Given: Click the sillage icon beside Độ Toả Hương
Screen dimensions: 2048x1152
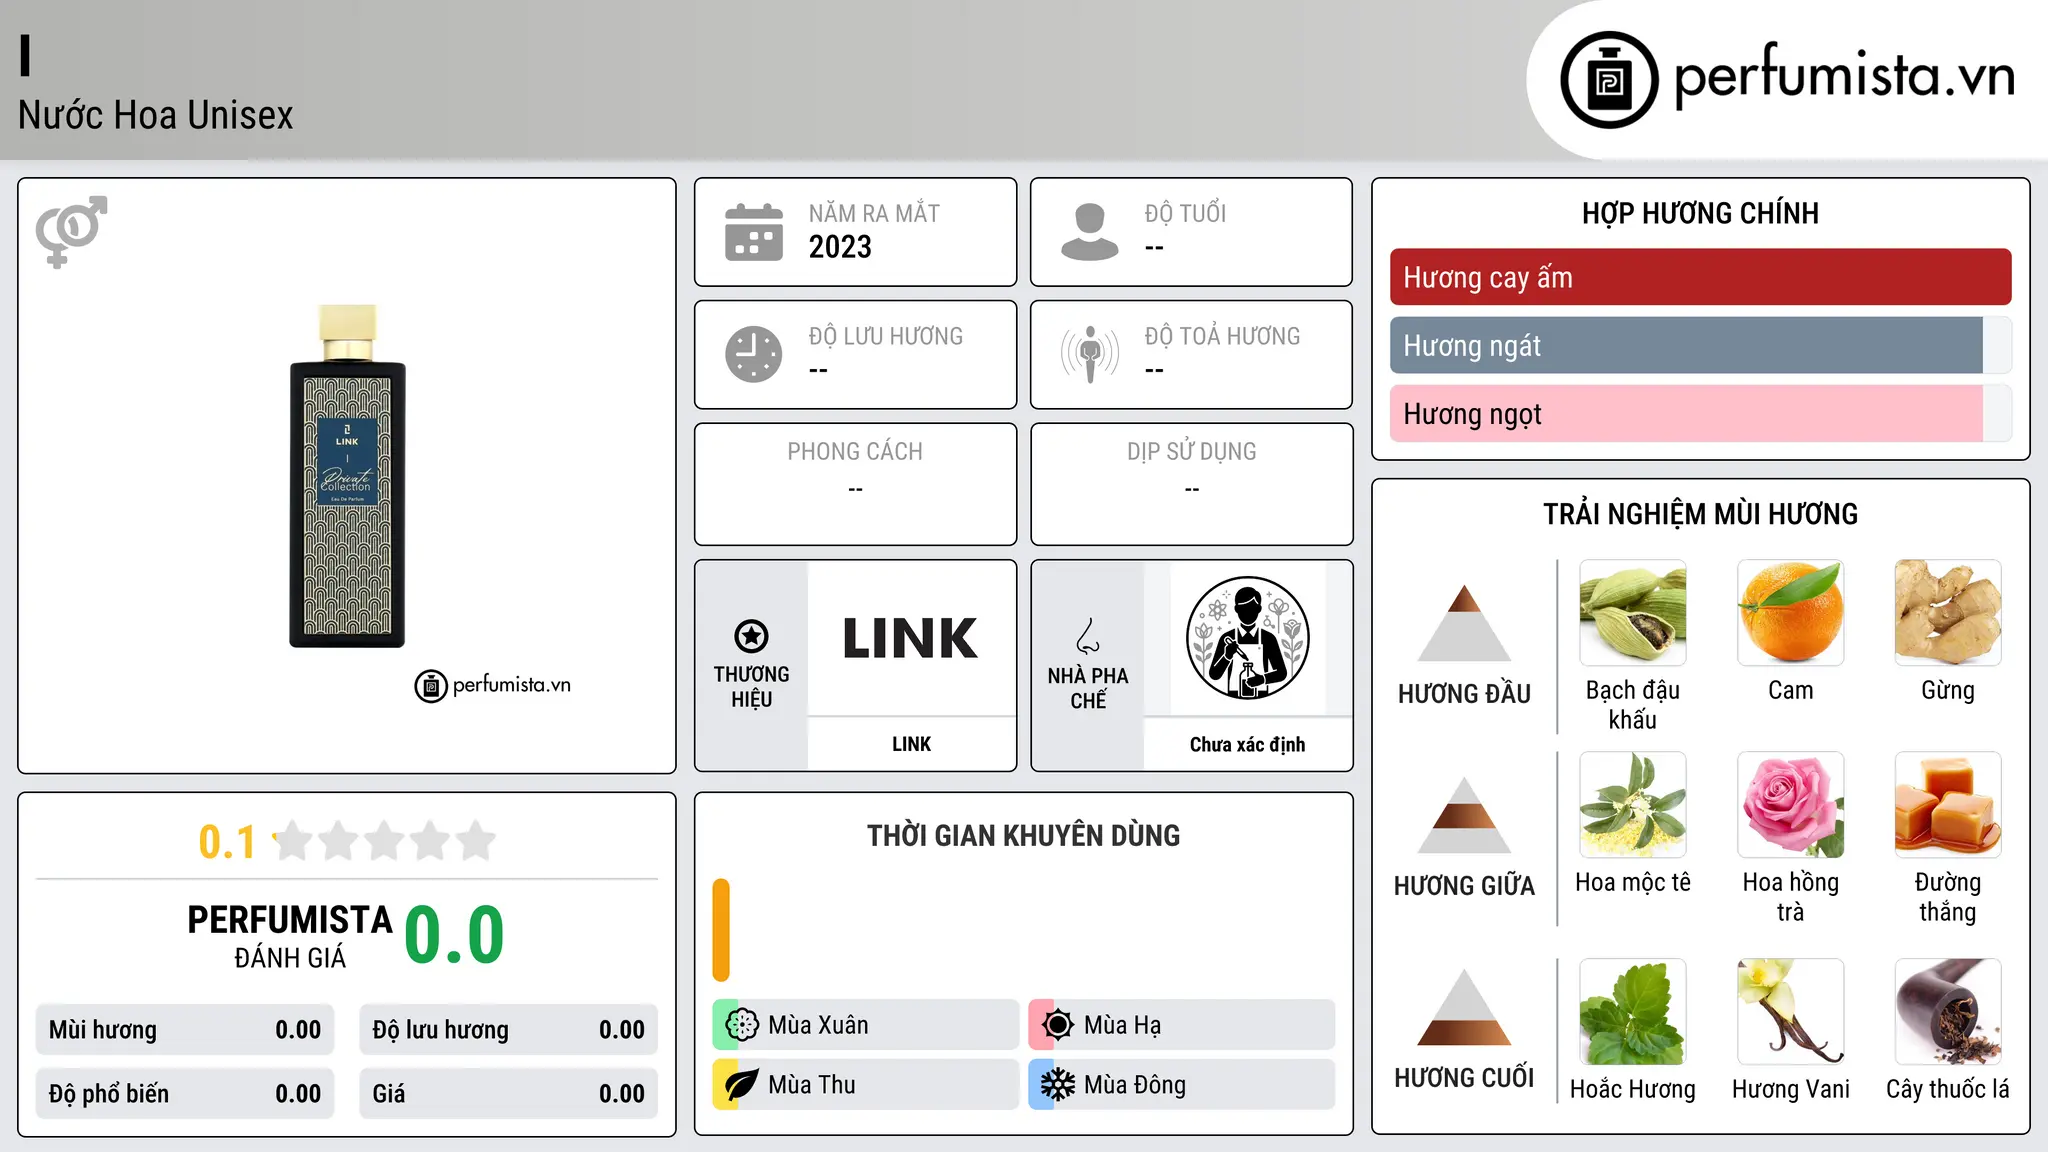Looking at the screenshot, I should pyautogui.click(x=1090, y=354).
